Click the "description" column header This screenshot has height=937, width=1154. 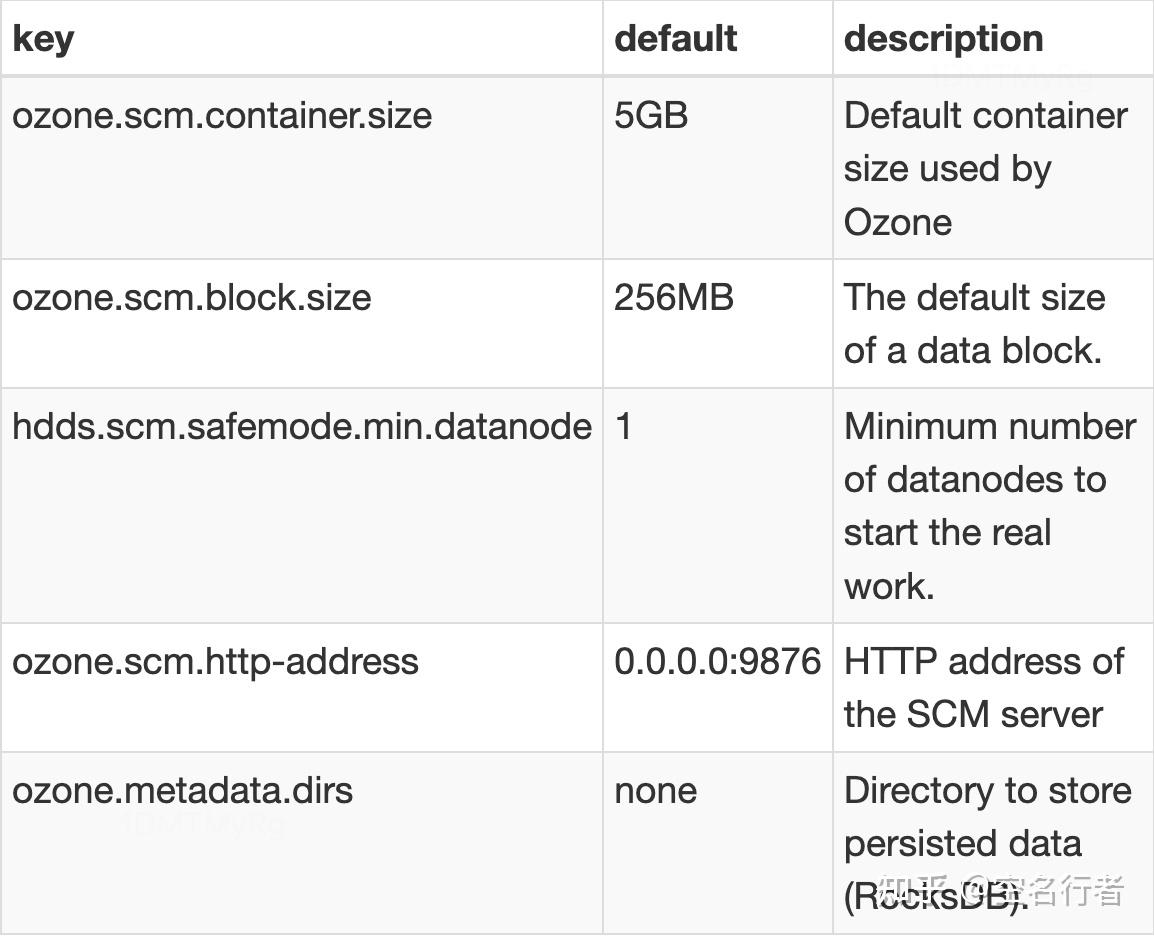(943, 39)
